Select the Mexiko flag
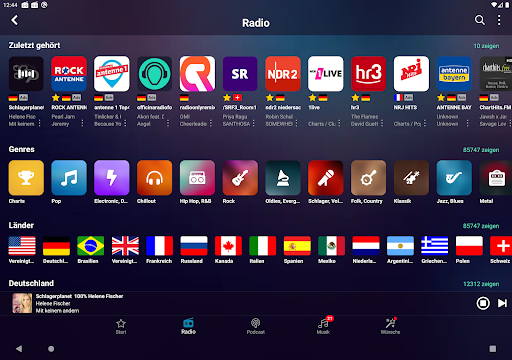This screenshot has height=360, width=512. [331, 246]
